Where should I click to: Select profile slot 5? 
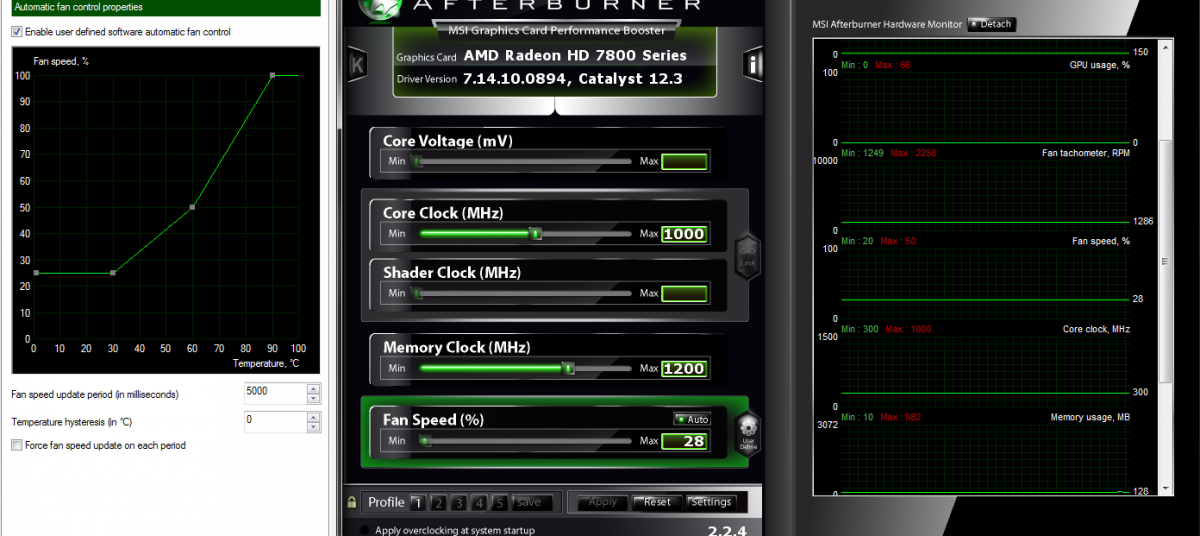click(x=500, y=502)
